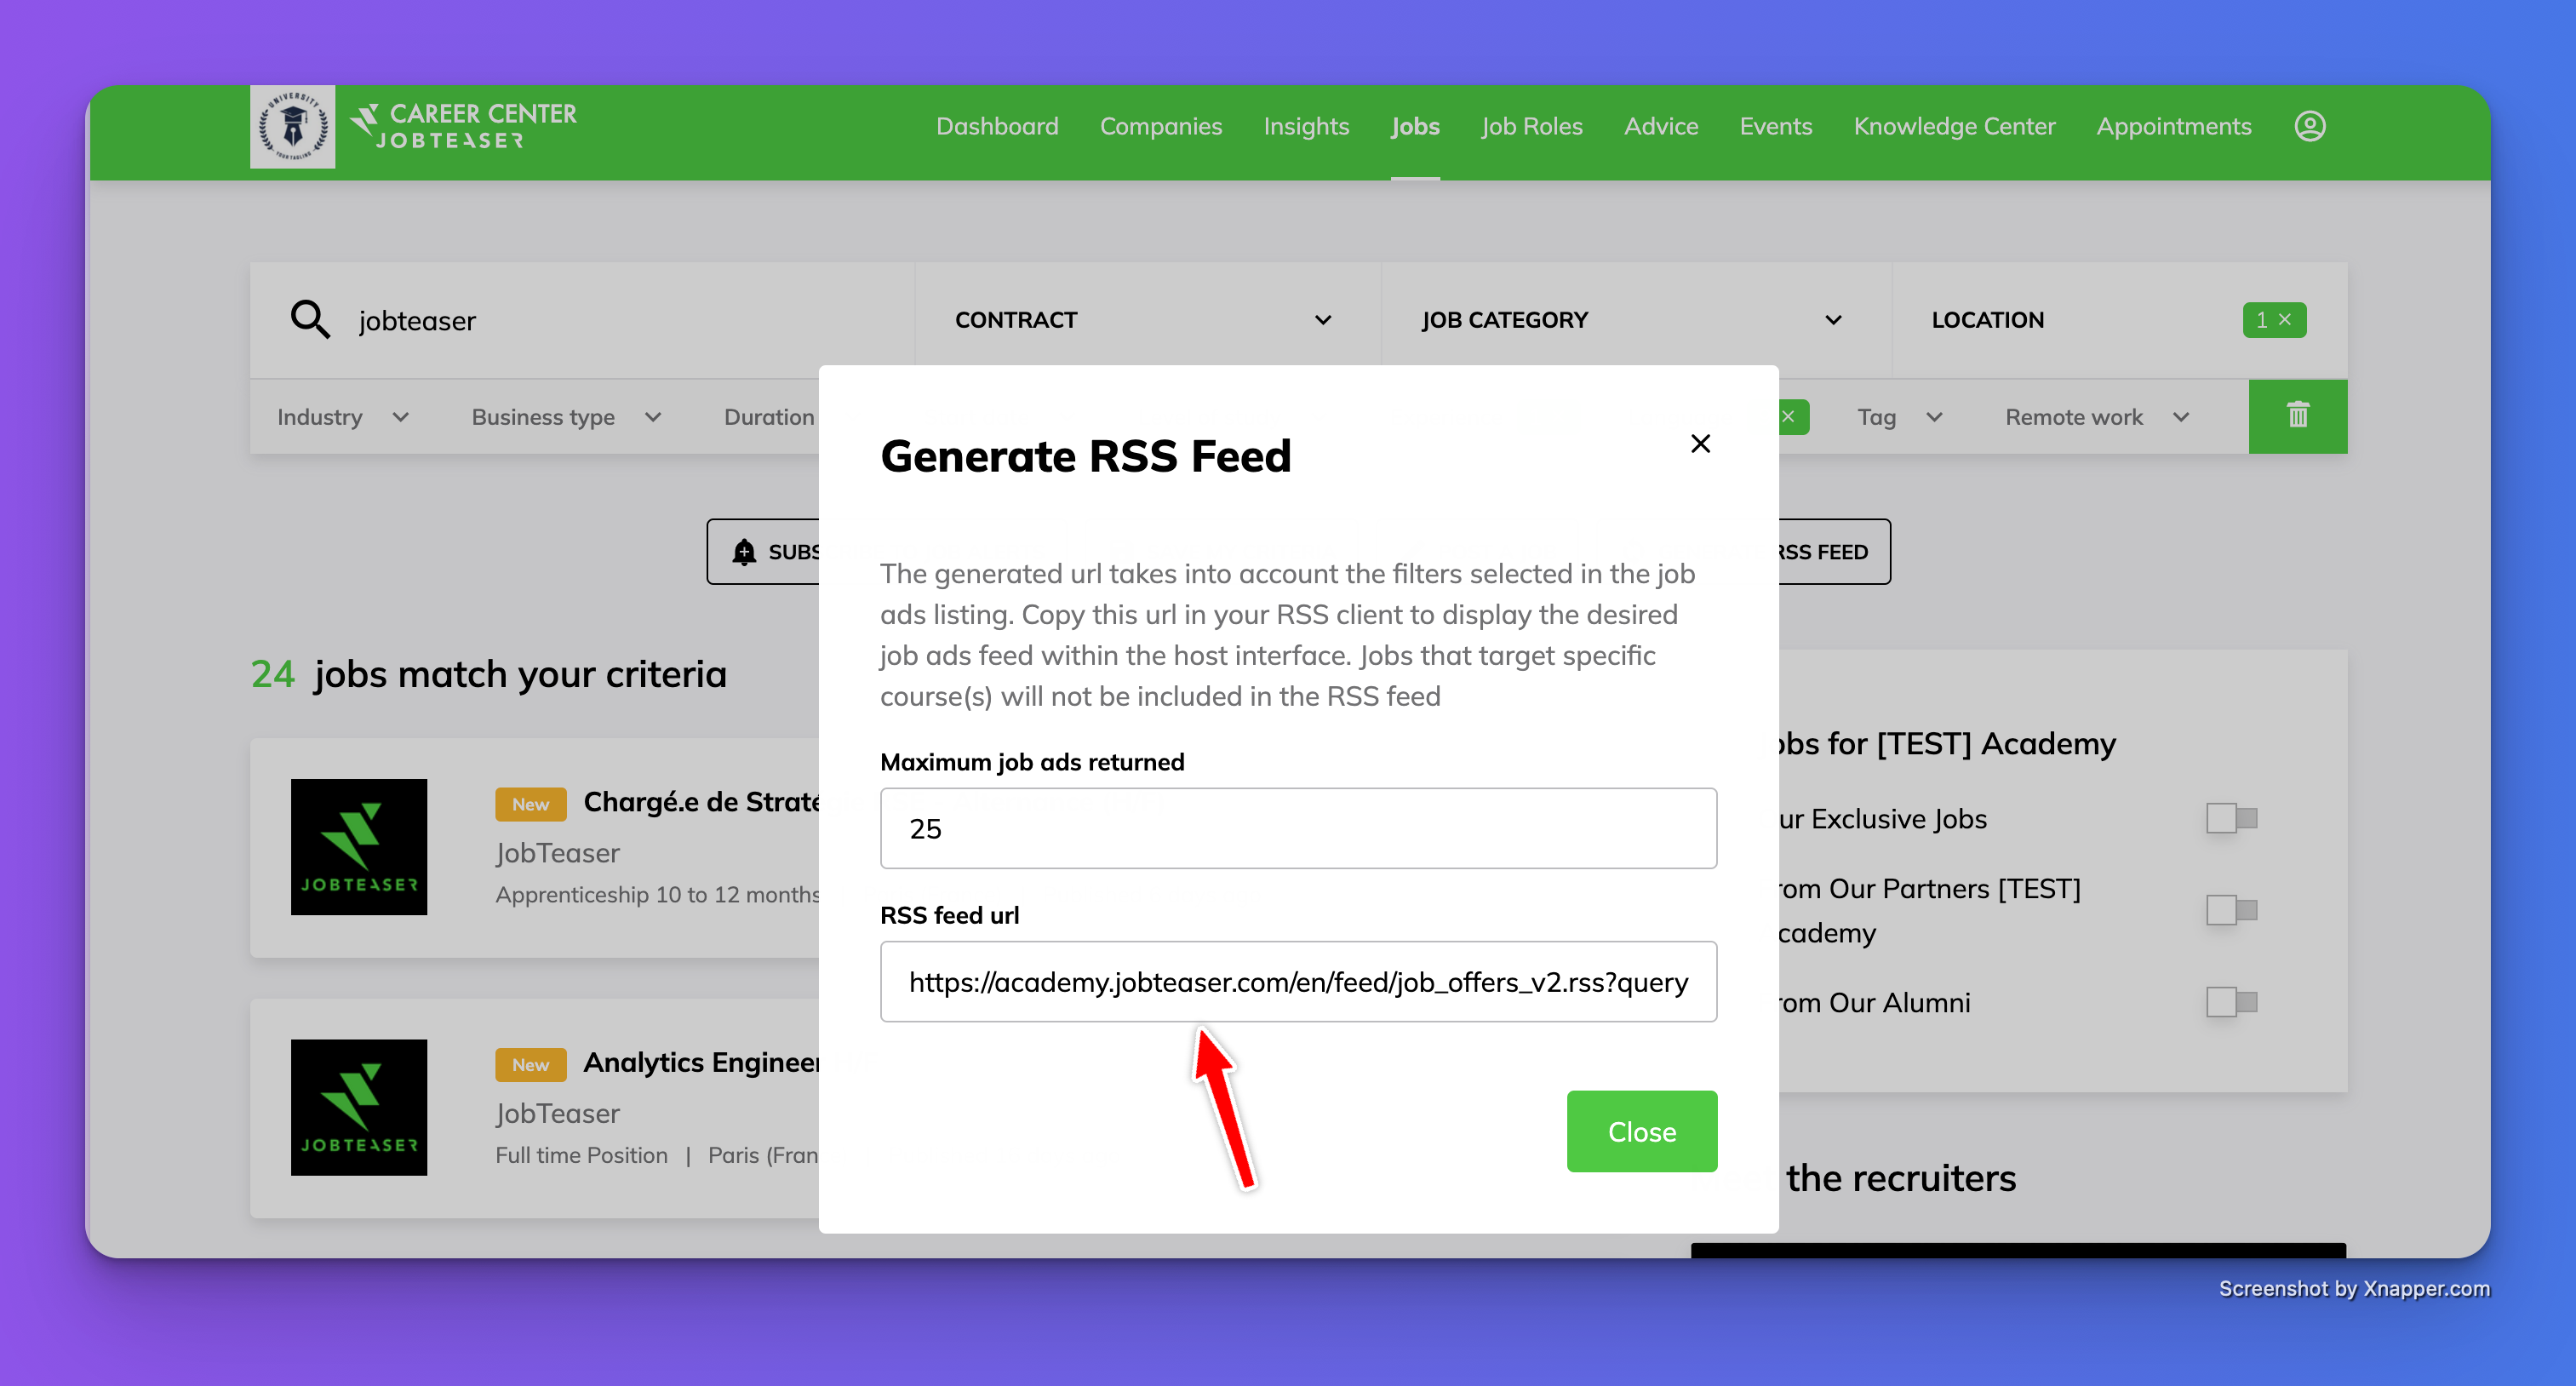Open the Duration filter

(769, 417)
